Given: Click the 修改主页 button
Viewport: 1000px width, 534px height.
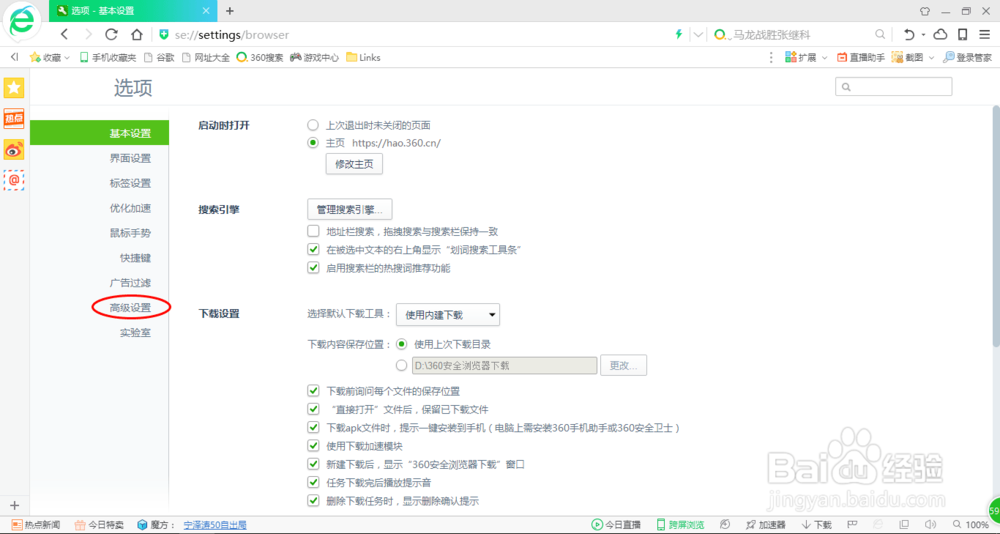Looking at the screenshot, I should [x=354, y=164].
